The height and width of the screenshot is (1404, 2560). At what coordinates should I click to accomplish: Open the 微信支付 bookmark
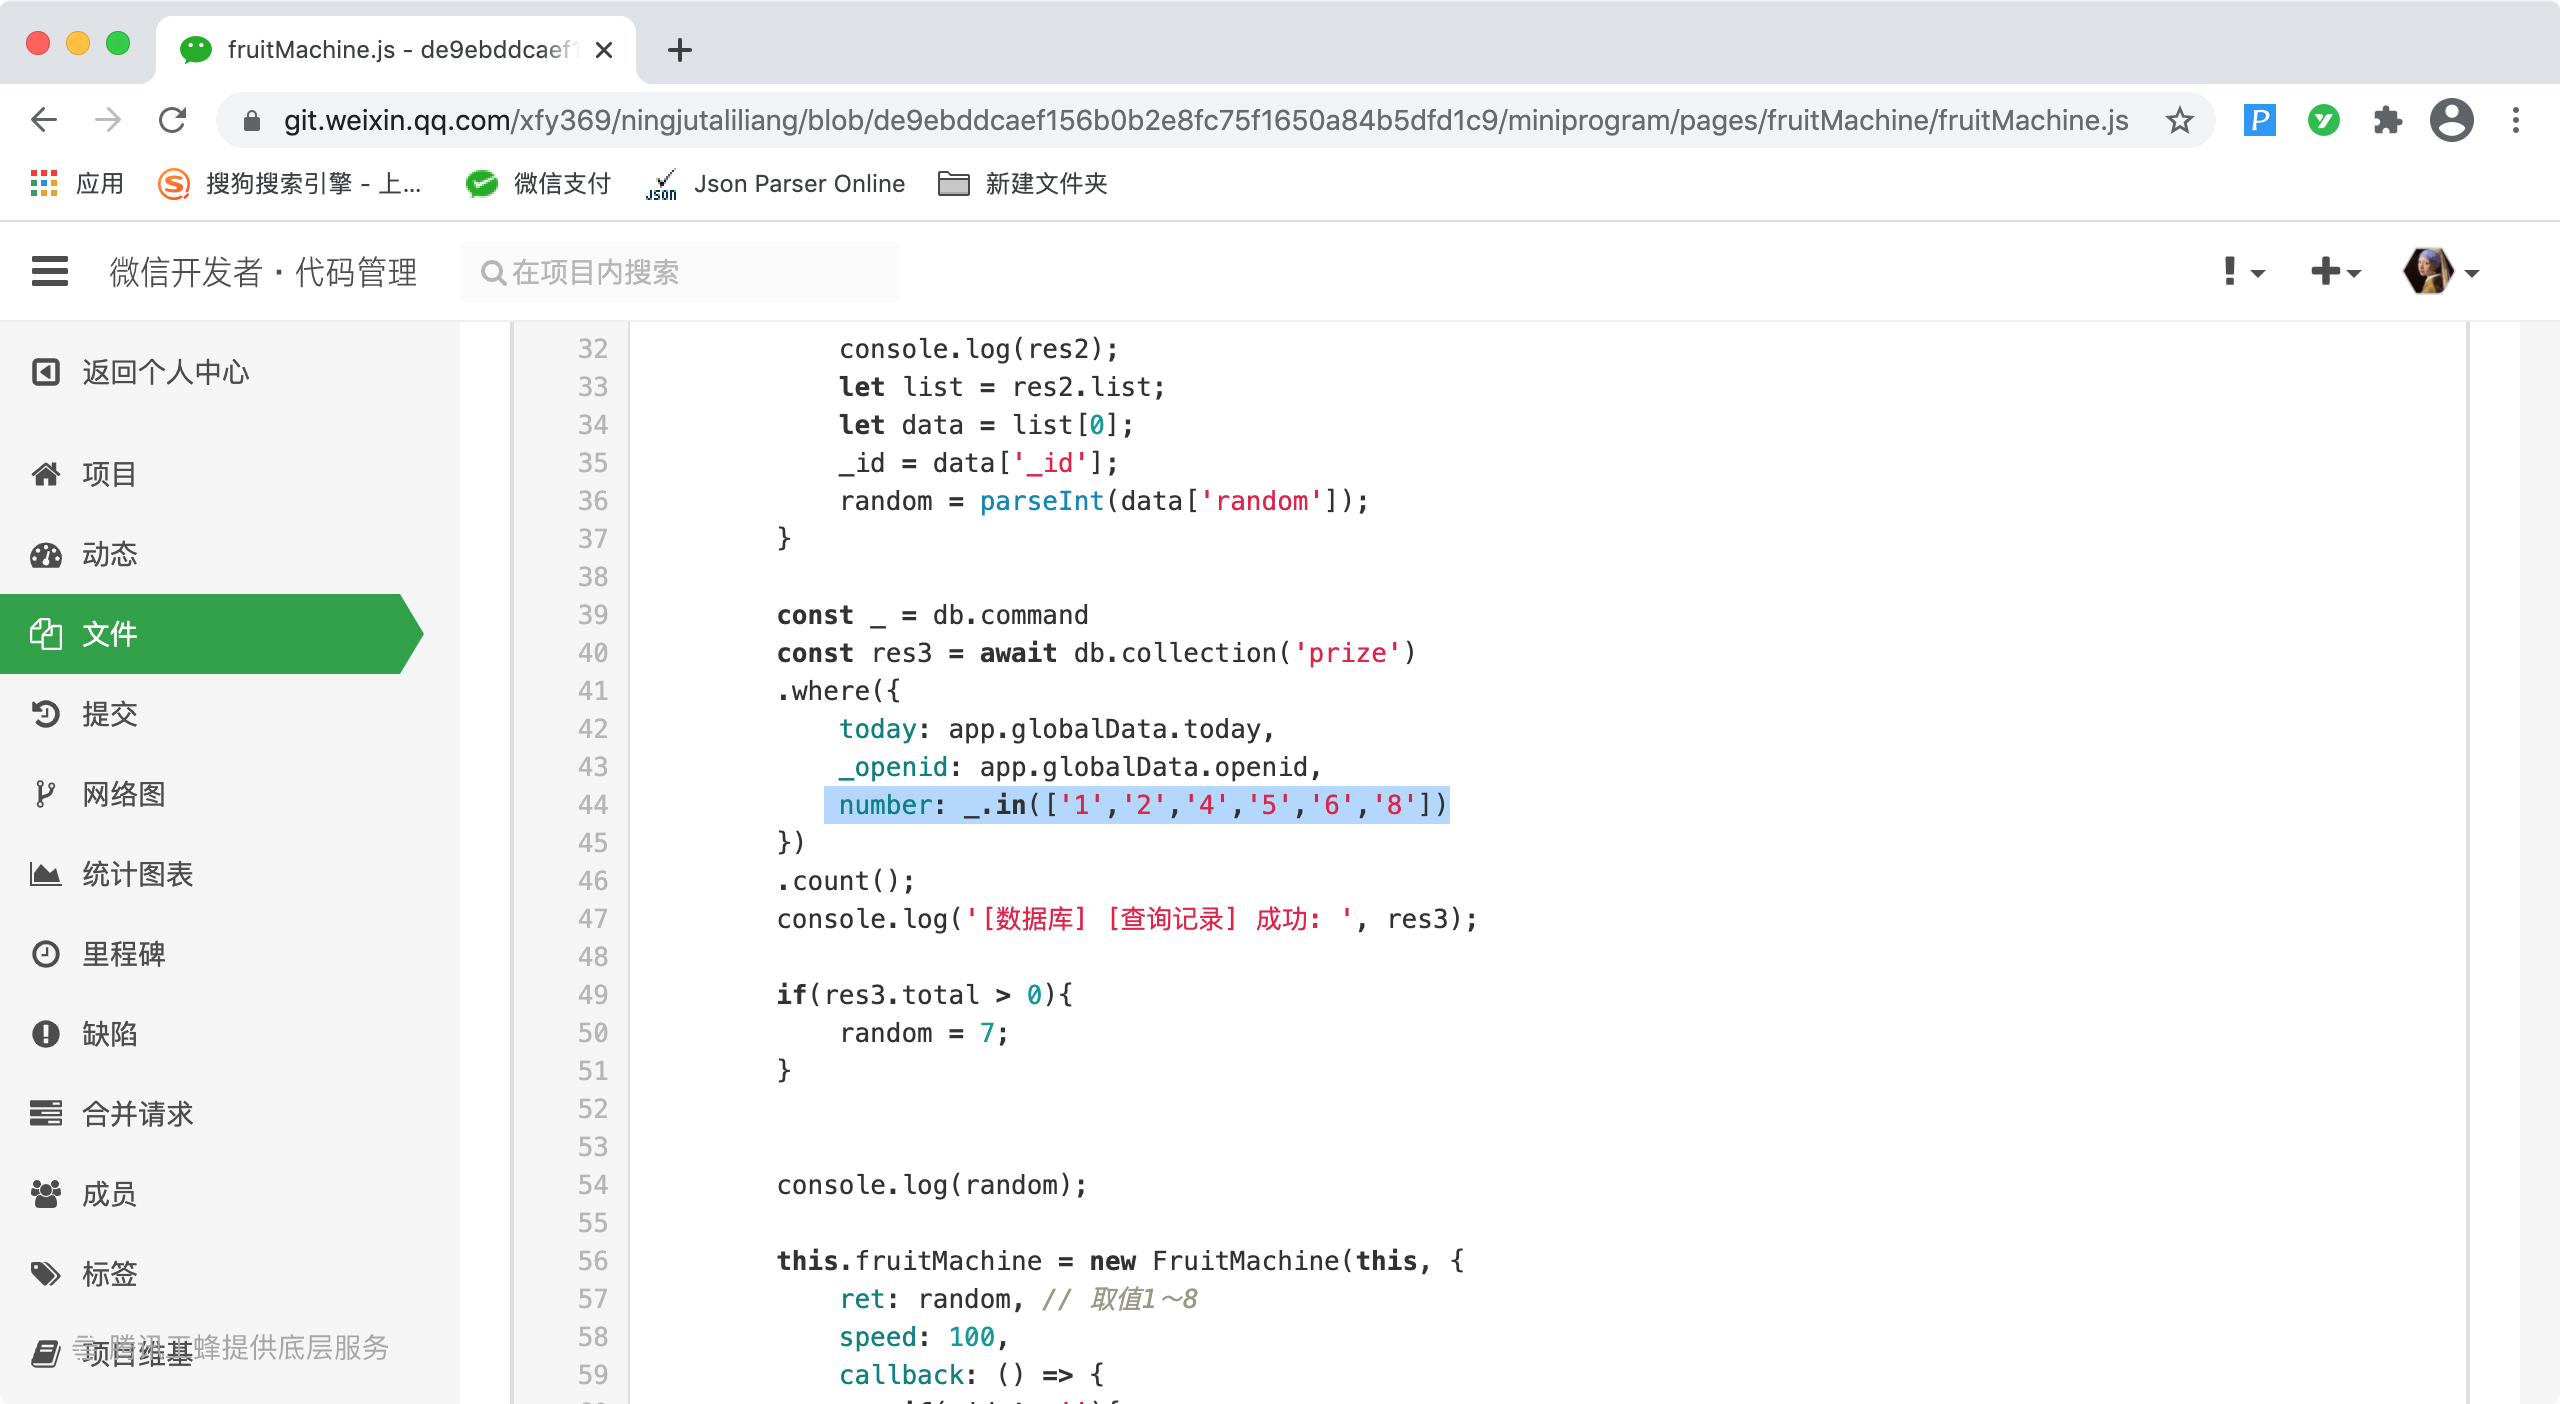point(540,184)
